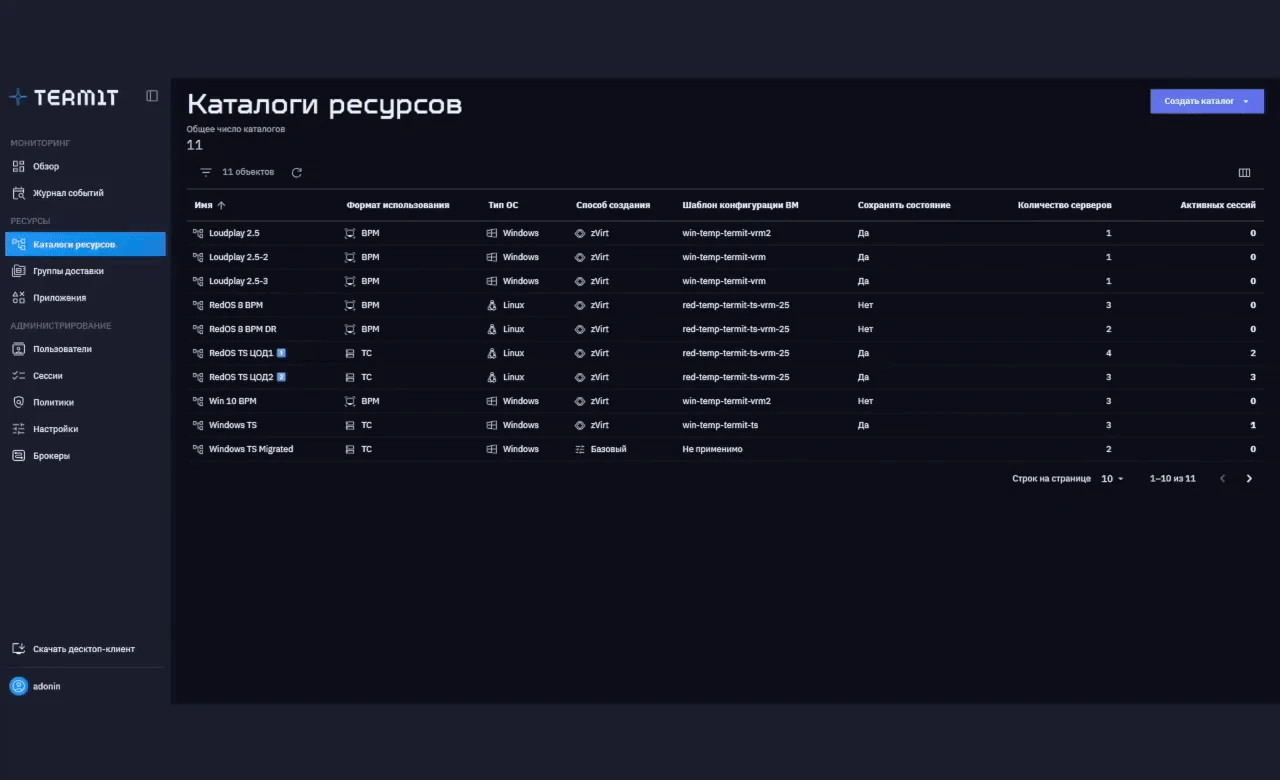Refresh the catalog list
Image resolution: width=1280 pixels, height=780 pixels.
point(297,172)
